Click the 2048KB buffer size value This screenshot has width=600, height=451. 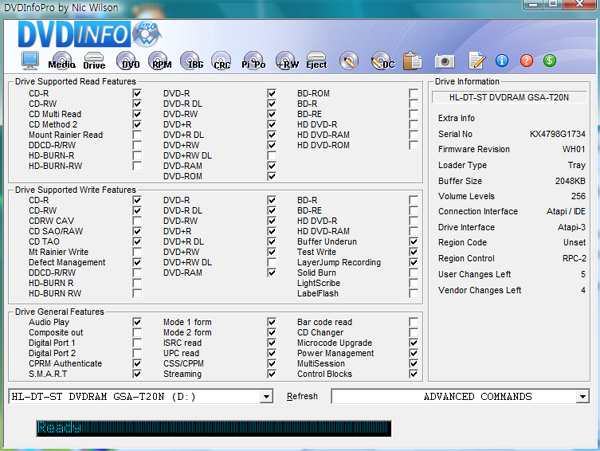pyautogui.click(x=570, y=181)
